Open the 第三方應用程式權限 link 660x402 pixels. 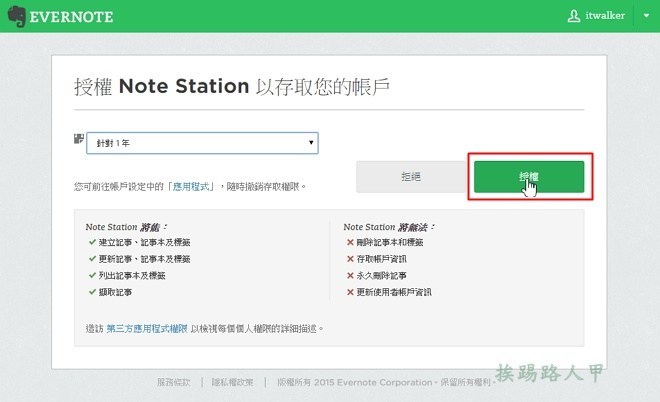pyautogui.click(x=146, y=328)
